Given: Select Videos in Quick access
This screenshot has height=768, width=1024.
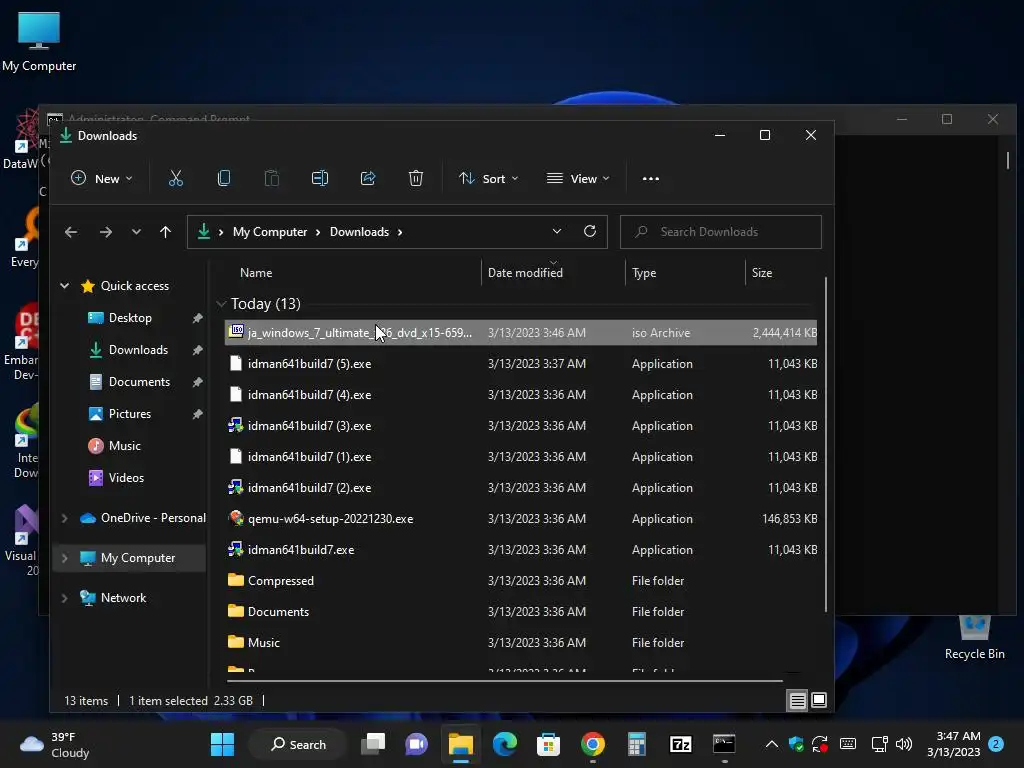Looking at the screenshot, I should [126, 478].
